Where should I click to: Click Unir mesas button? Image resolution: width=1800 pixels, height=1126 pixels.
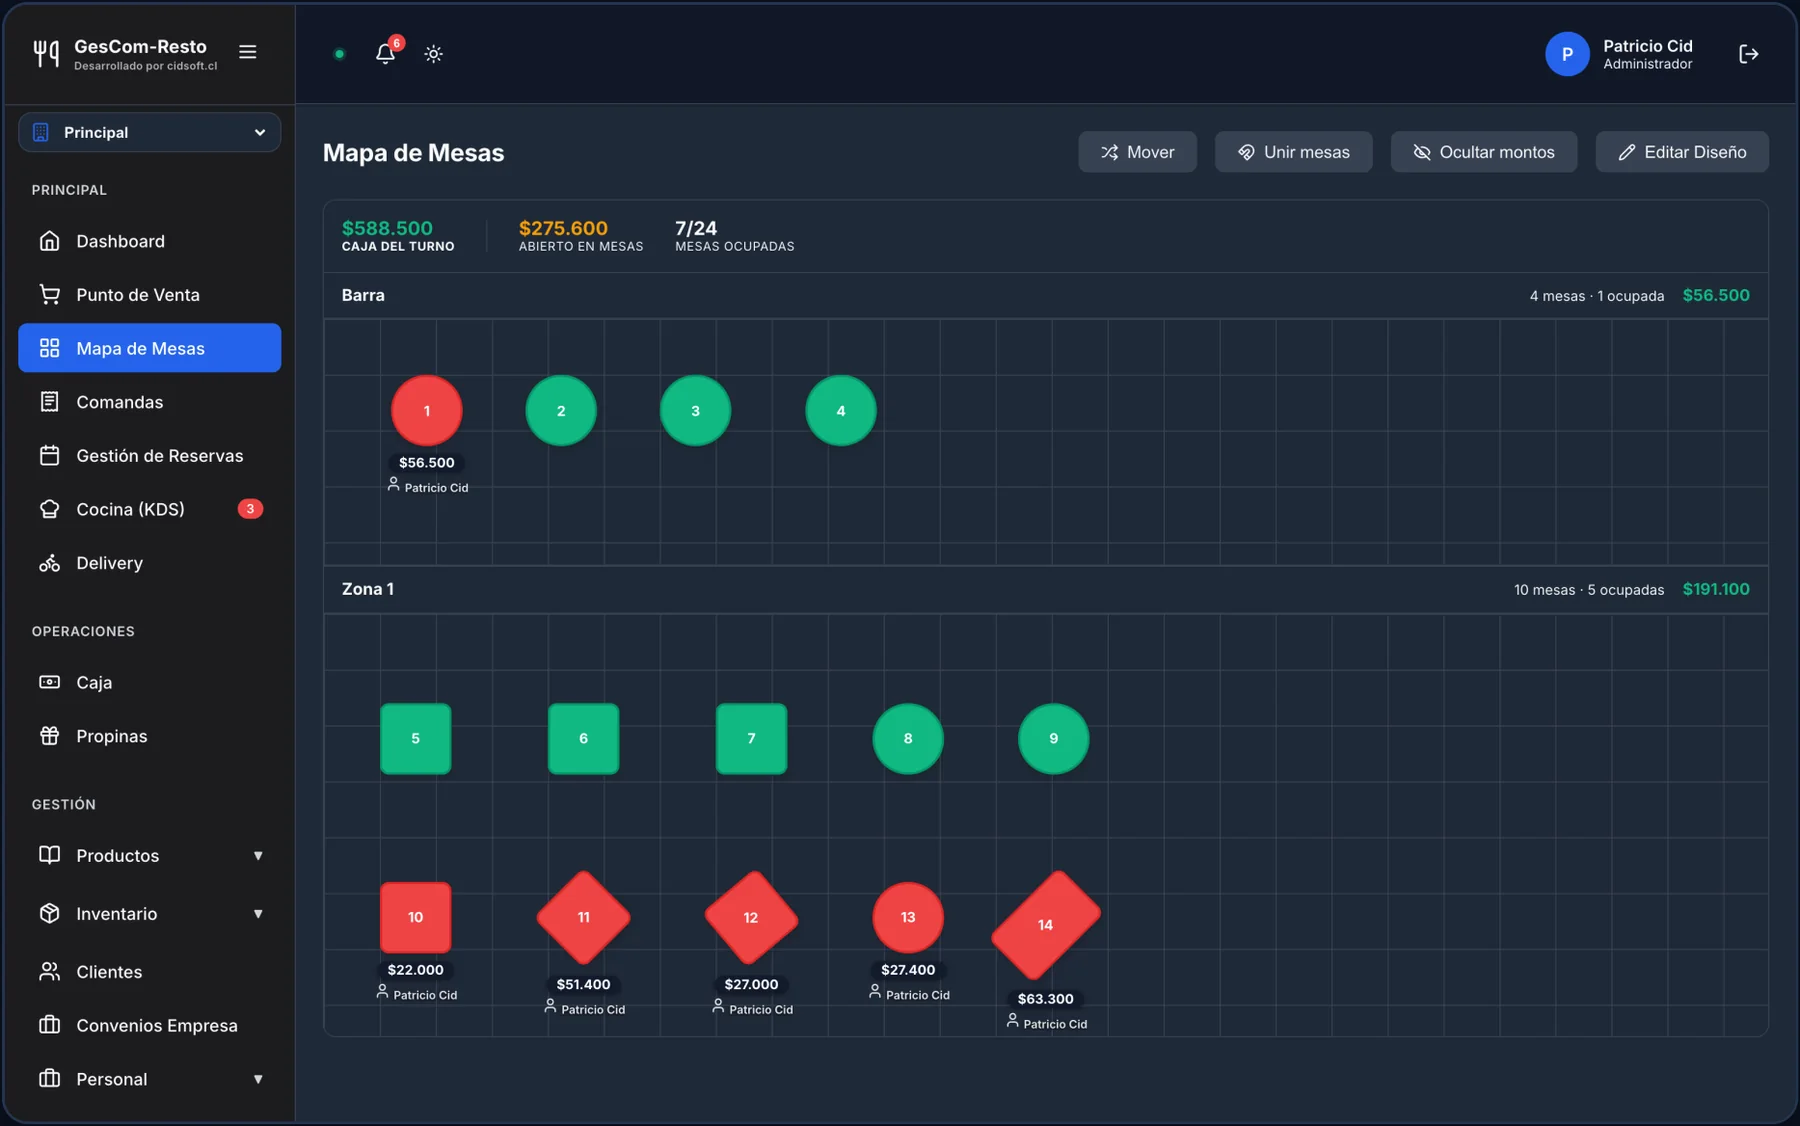tap(1293, 152)
